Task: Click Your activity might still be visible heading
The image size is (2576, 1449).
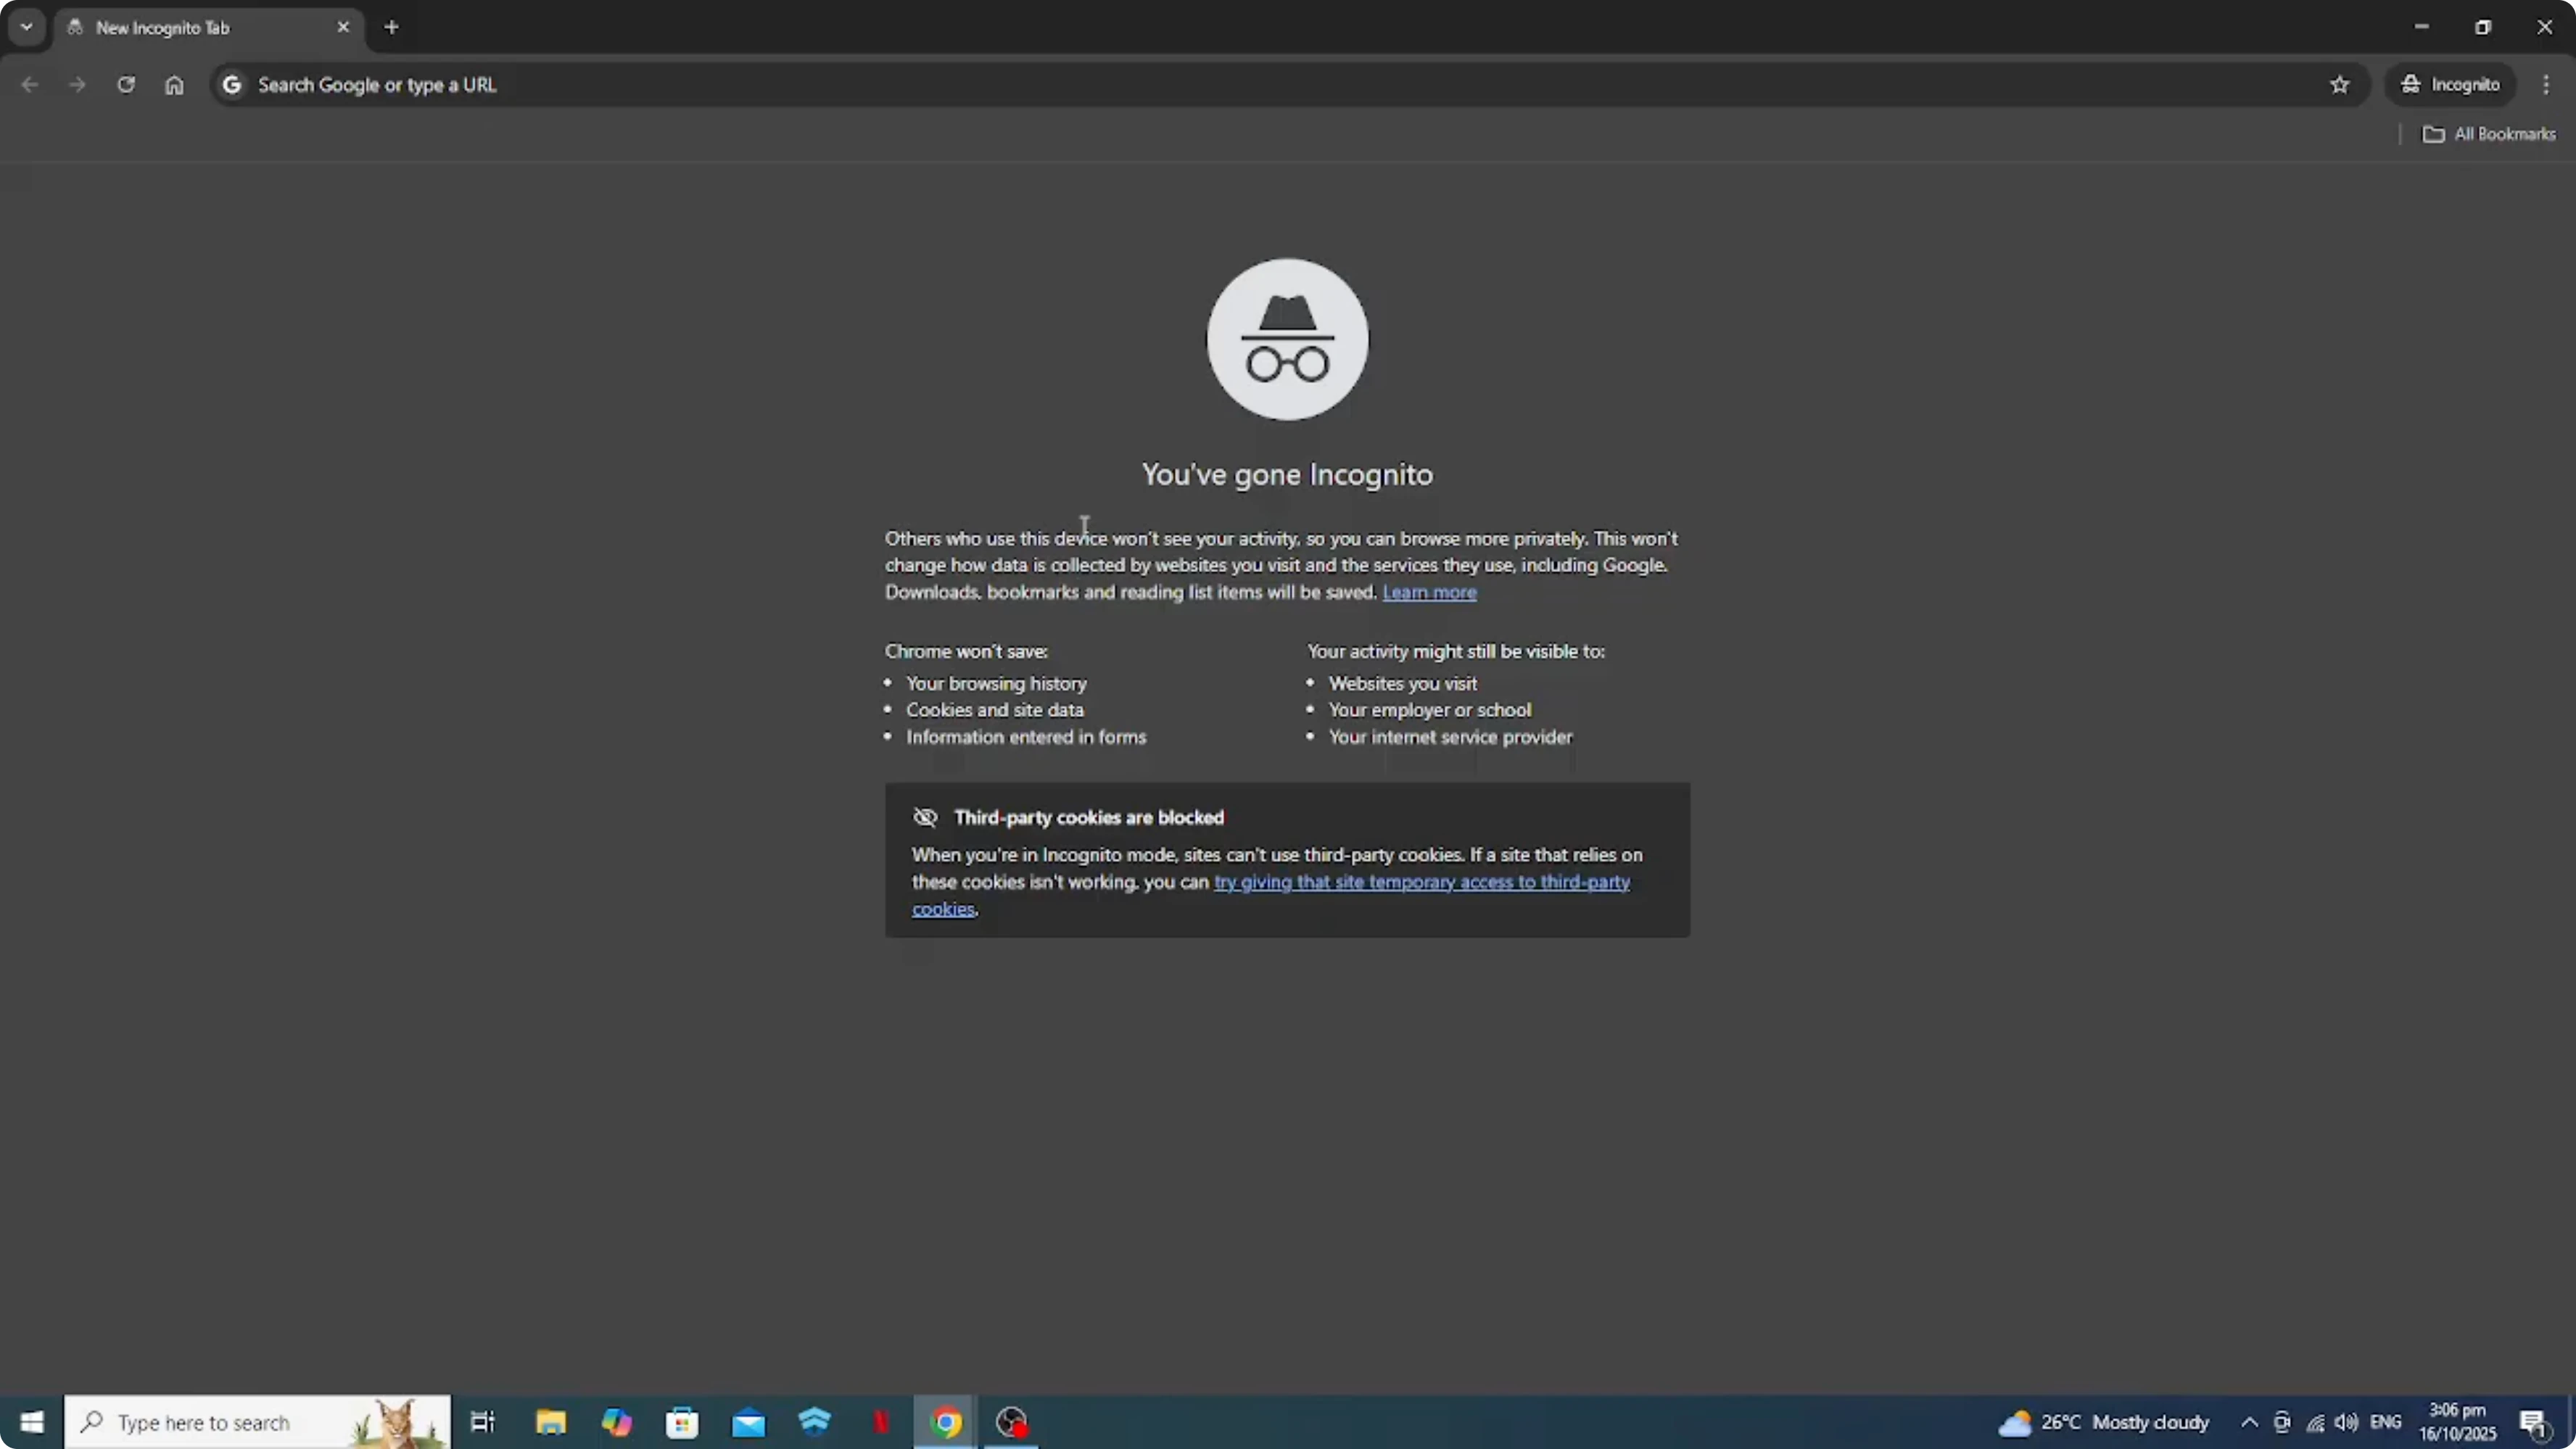Action: (x=1456, y=651)
